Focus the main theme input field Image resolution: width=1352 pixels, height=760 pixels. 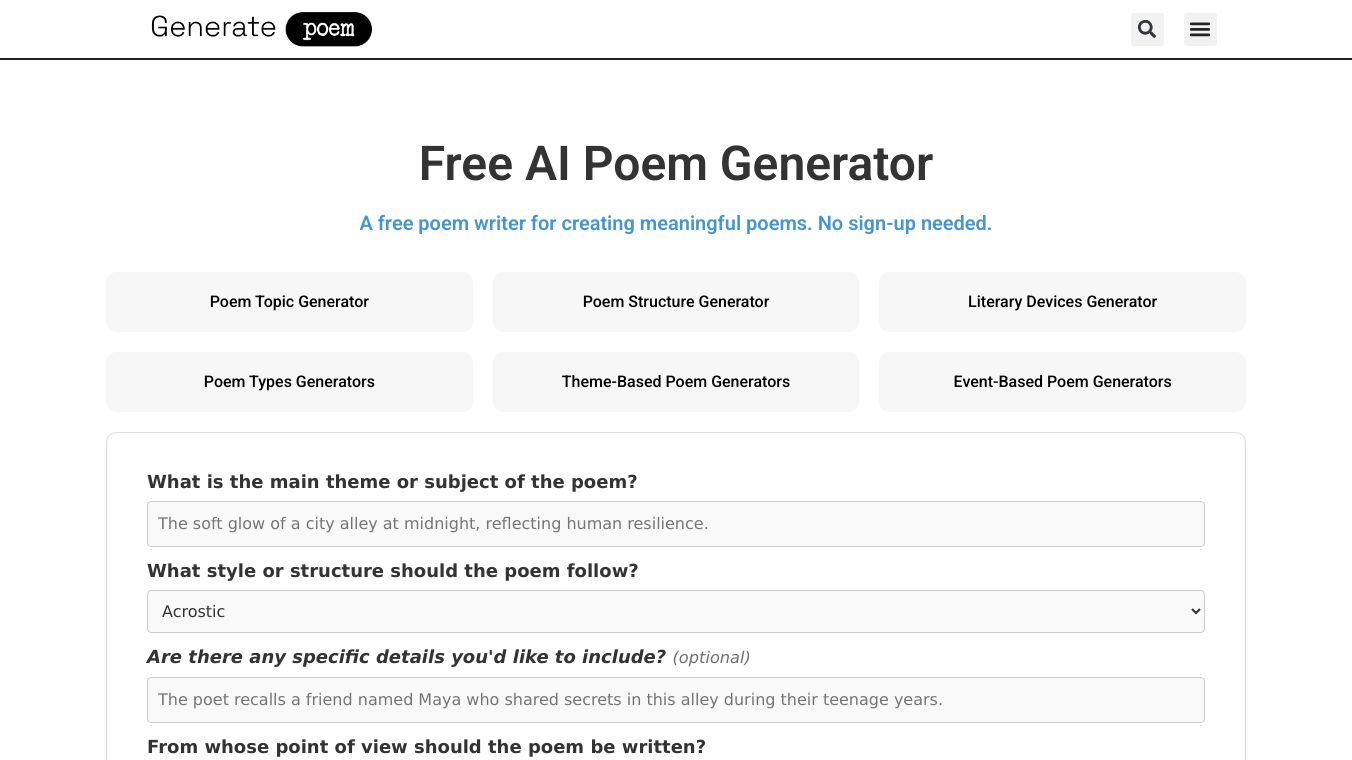click(676, 524)
